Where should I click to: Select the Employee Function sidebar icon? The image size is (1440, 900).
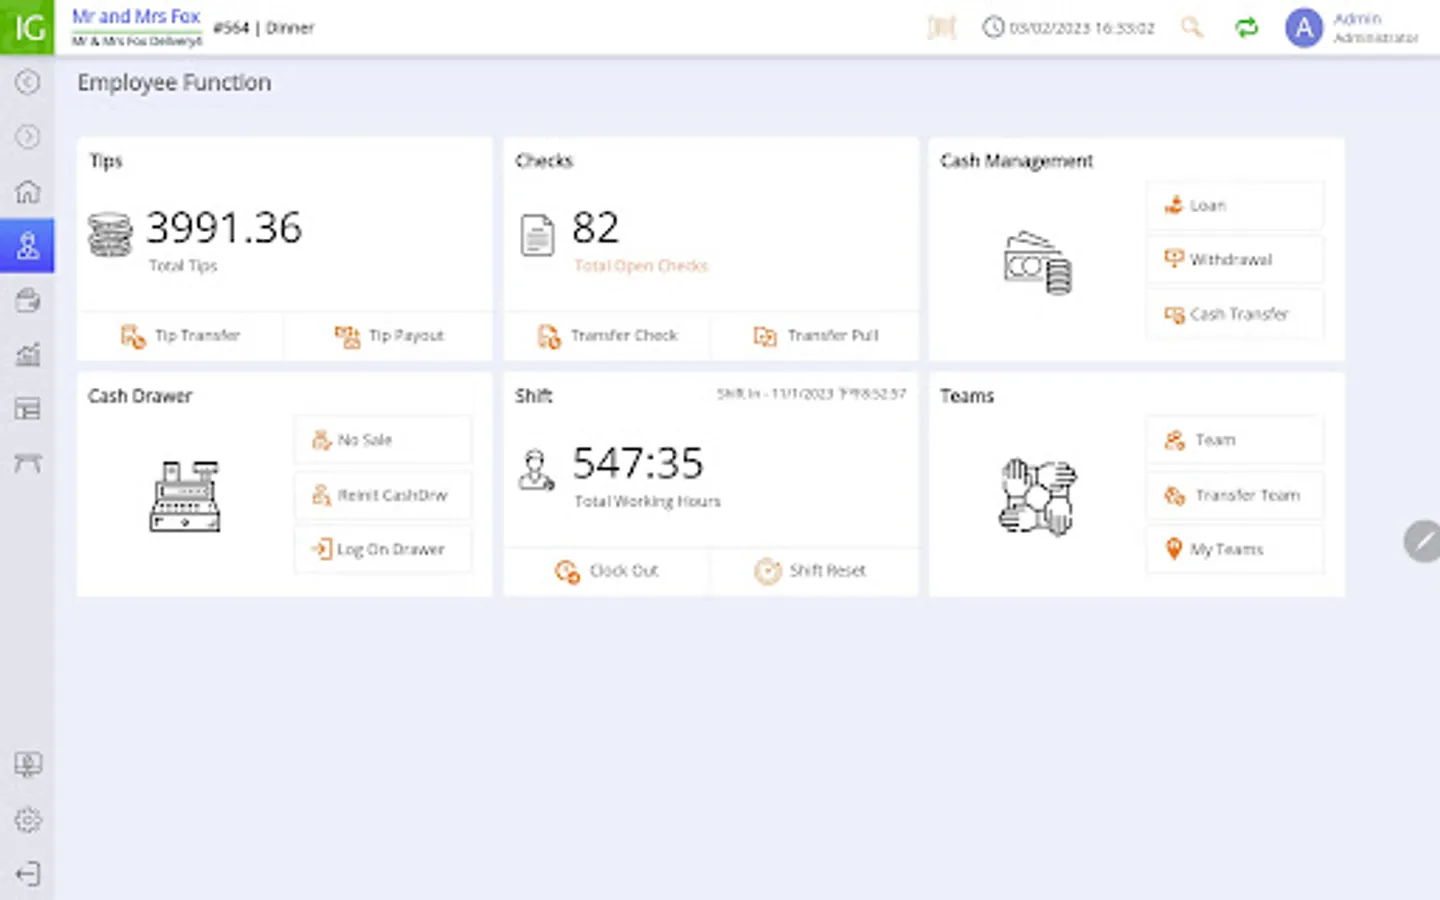coord(27,245)
